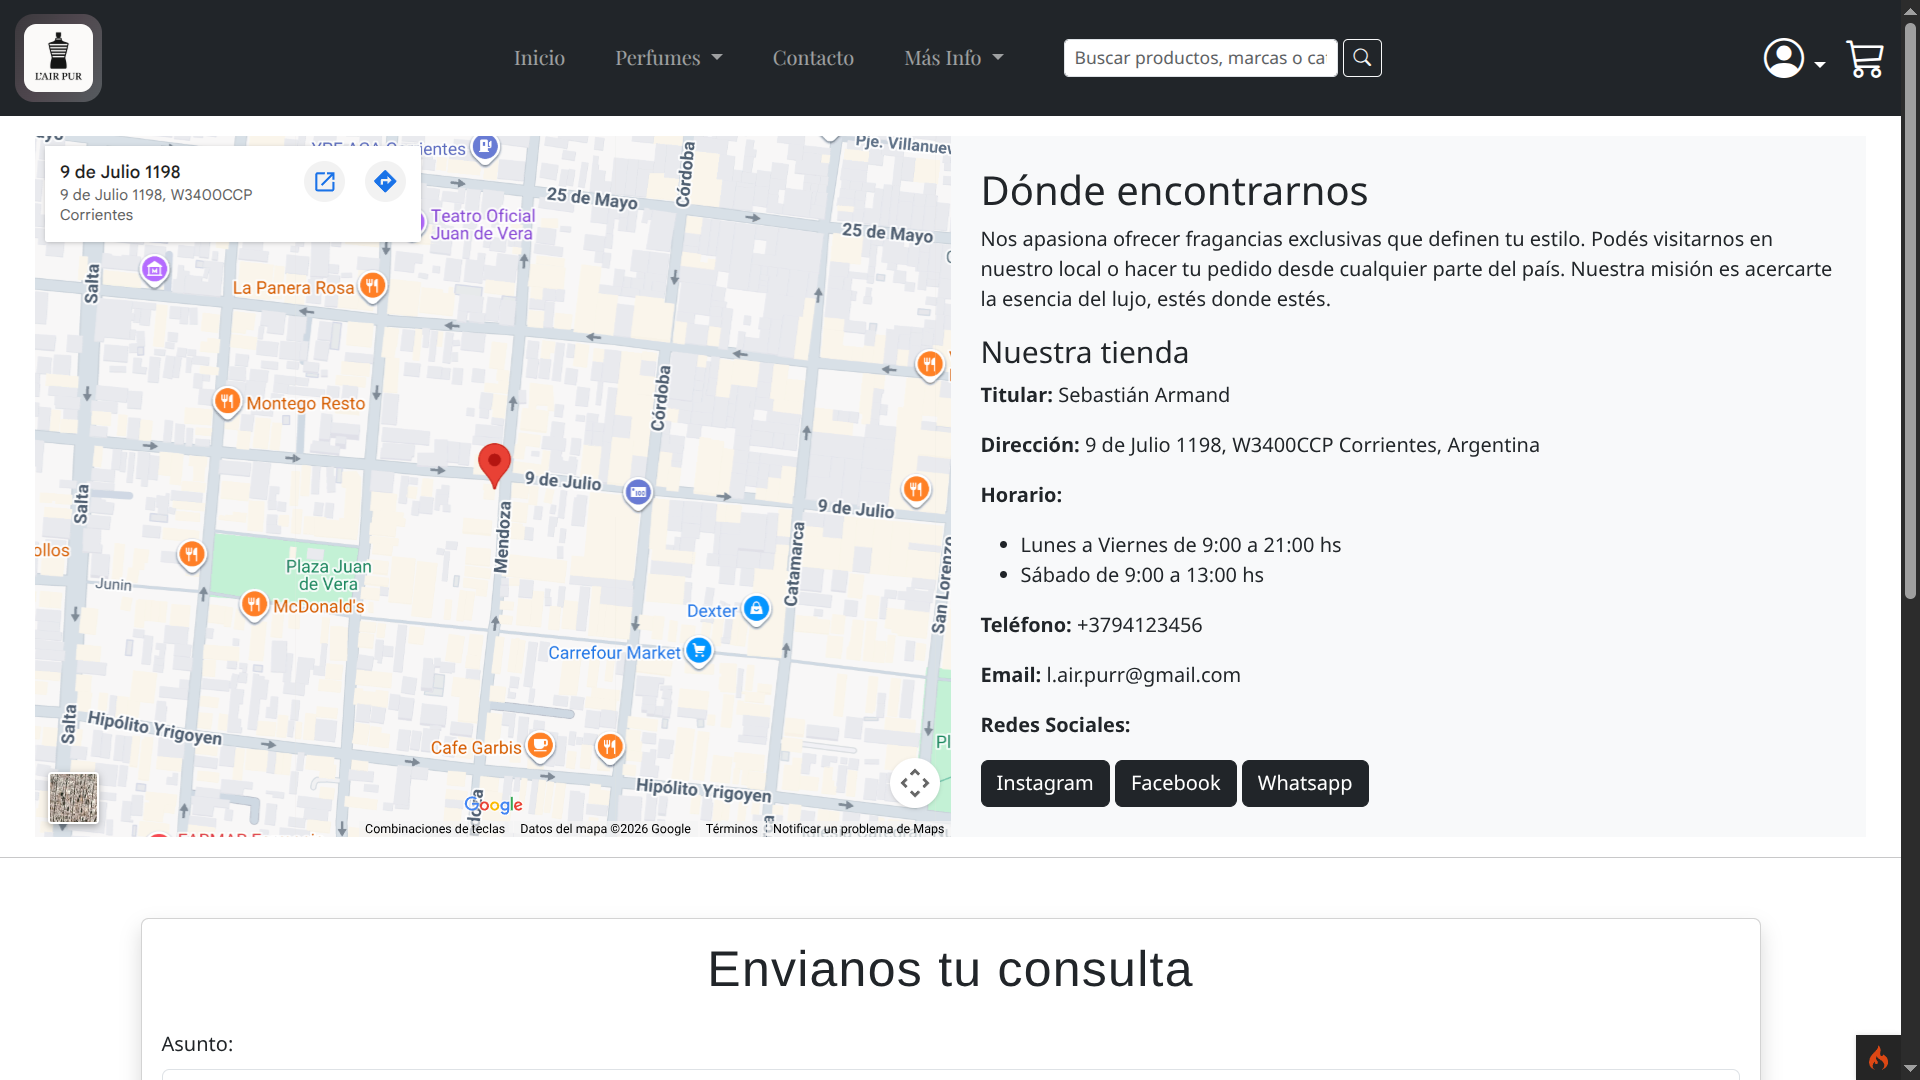Expand the Más Info dropdown
The image size is (1920, 1080).
(x=953, y=58)
